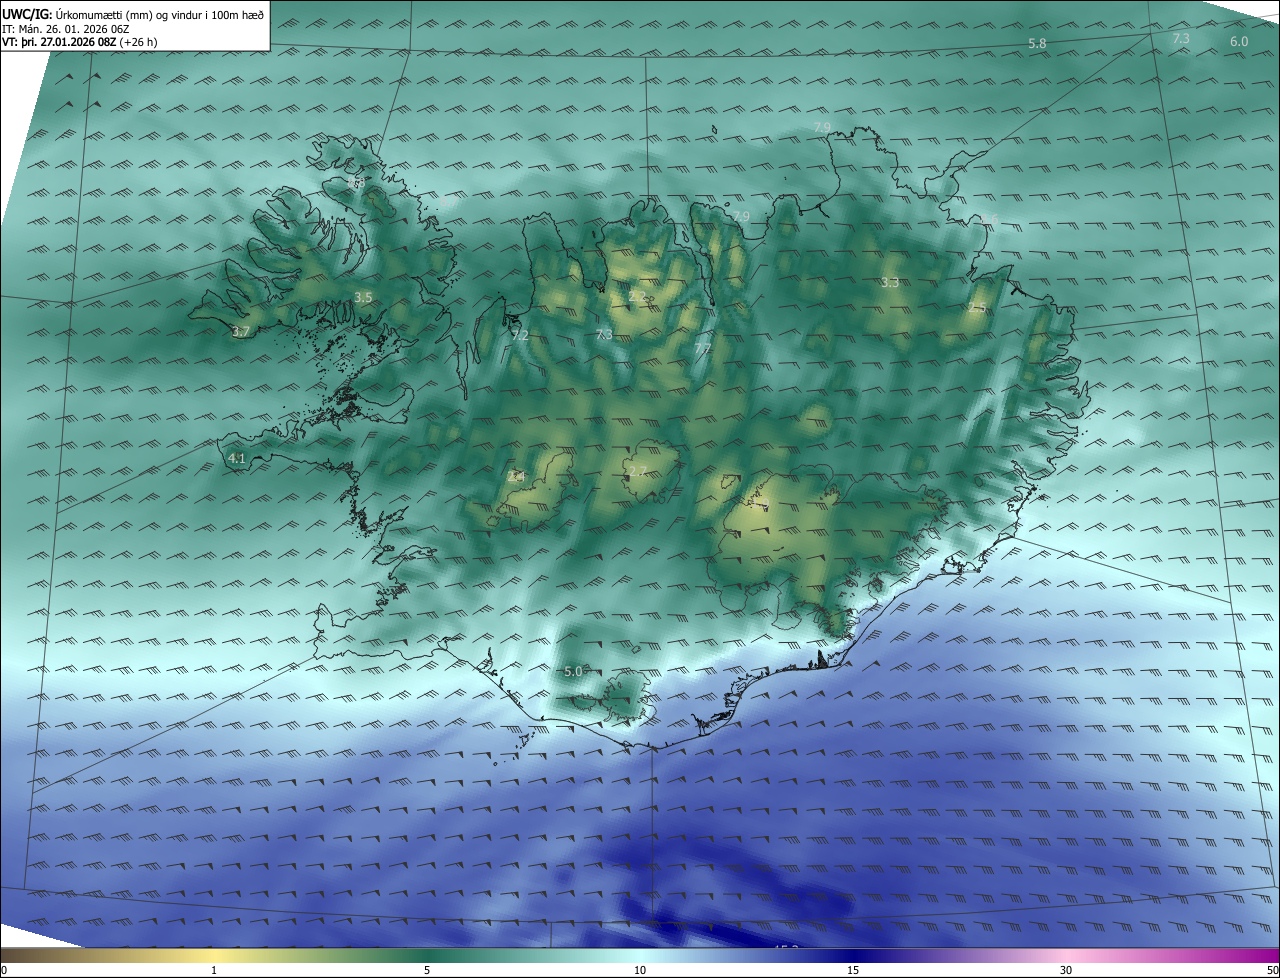
Task: Click the 7.7 value label on the map
Action: coord(702,348)
